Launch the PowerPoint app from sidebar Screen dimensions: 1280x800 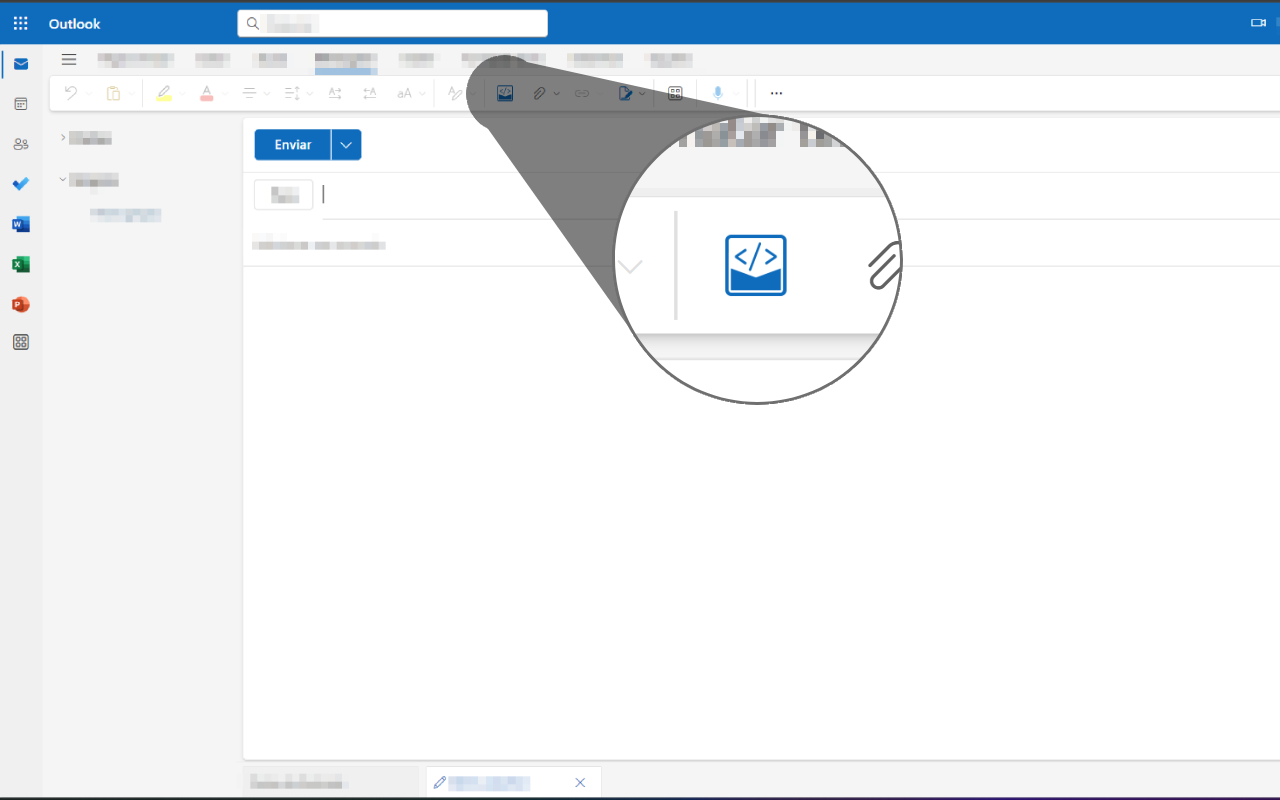[21, 304]
